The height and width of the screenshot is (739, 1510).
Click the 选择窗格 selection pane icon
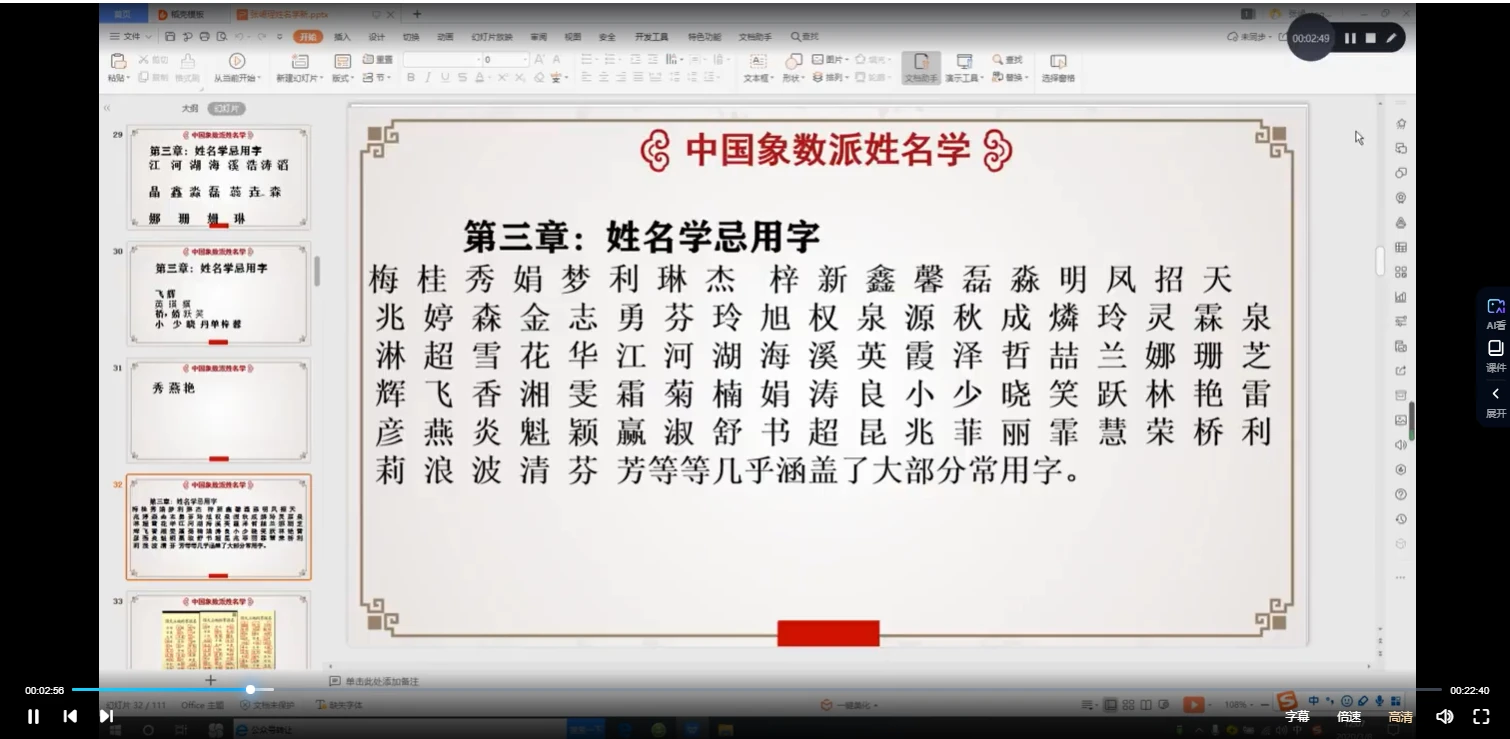(1058, 62)
